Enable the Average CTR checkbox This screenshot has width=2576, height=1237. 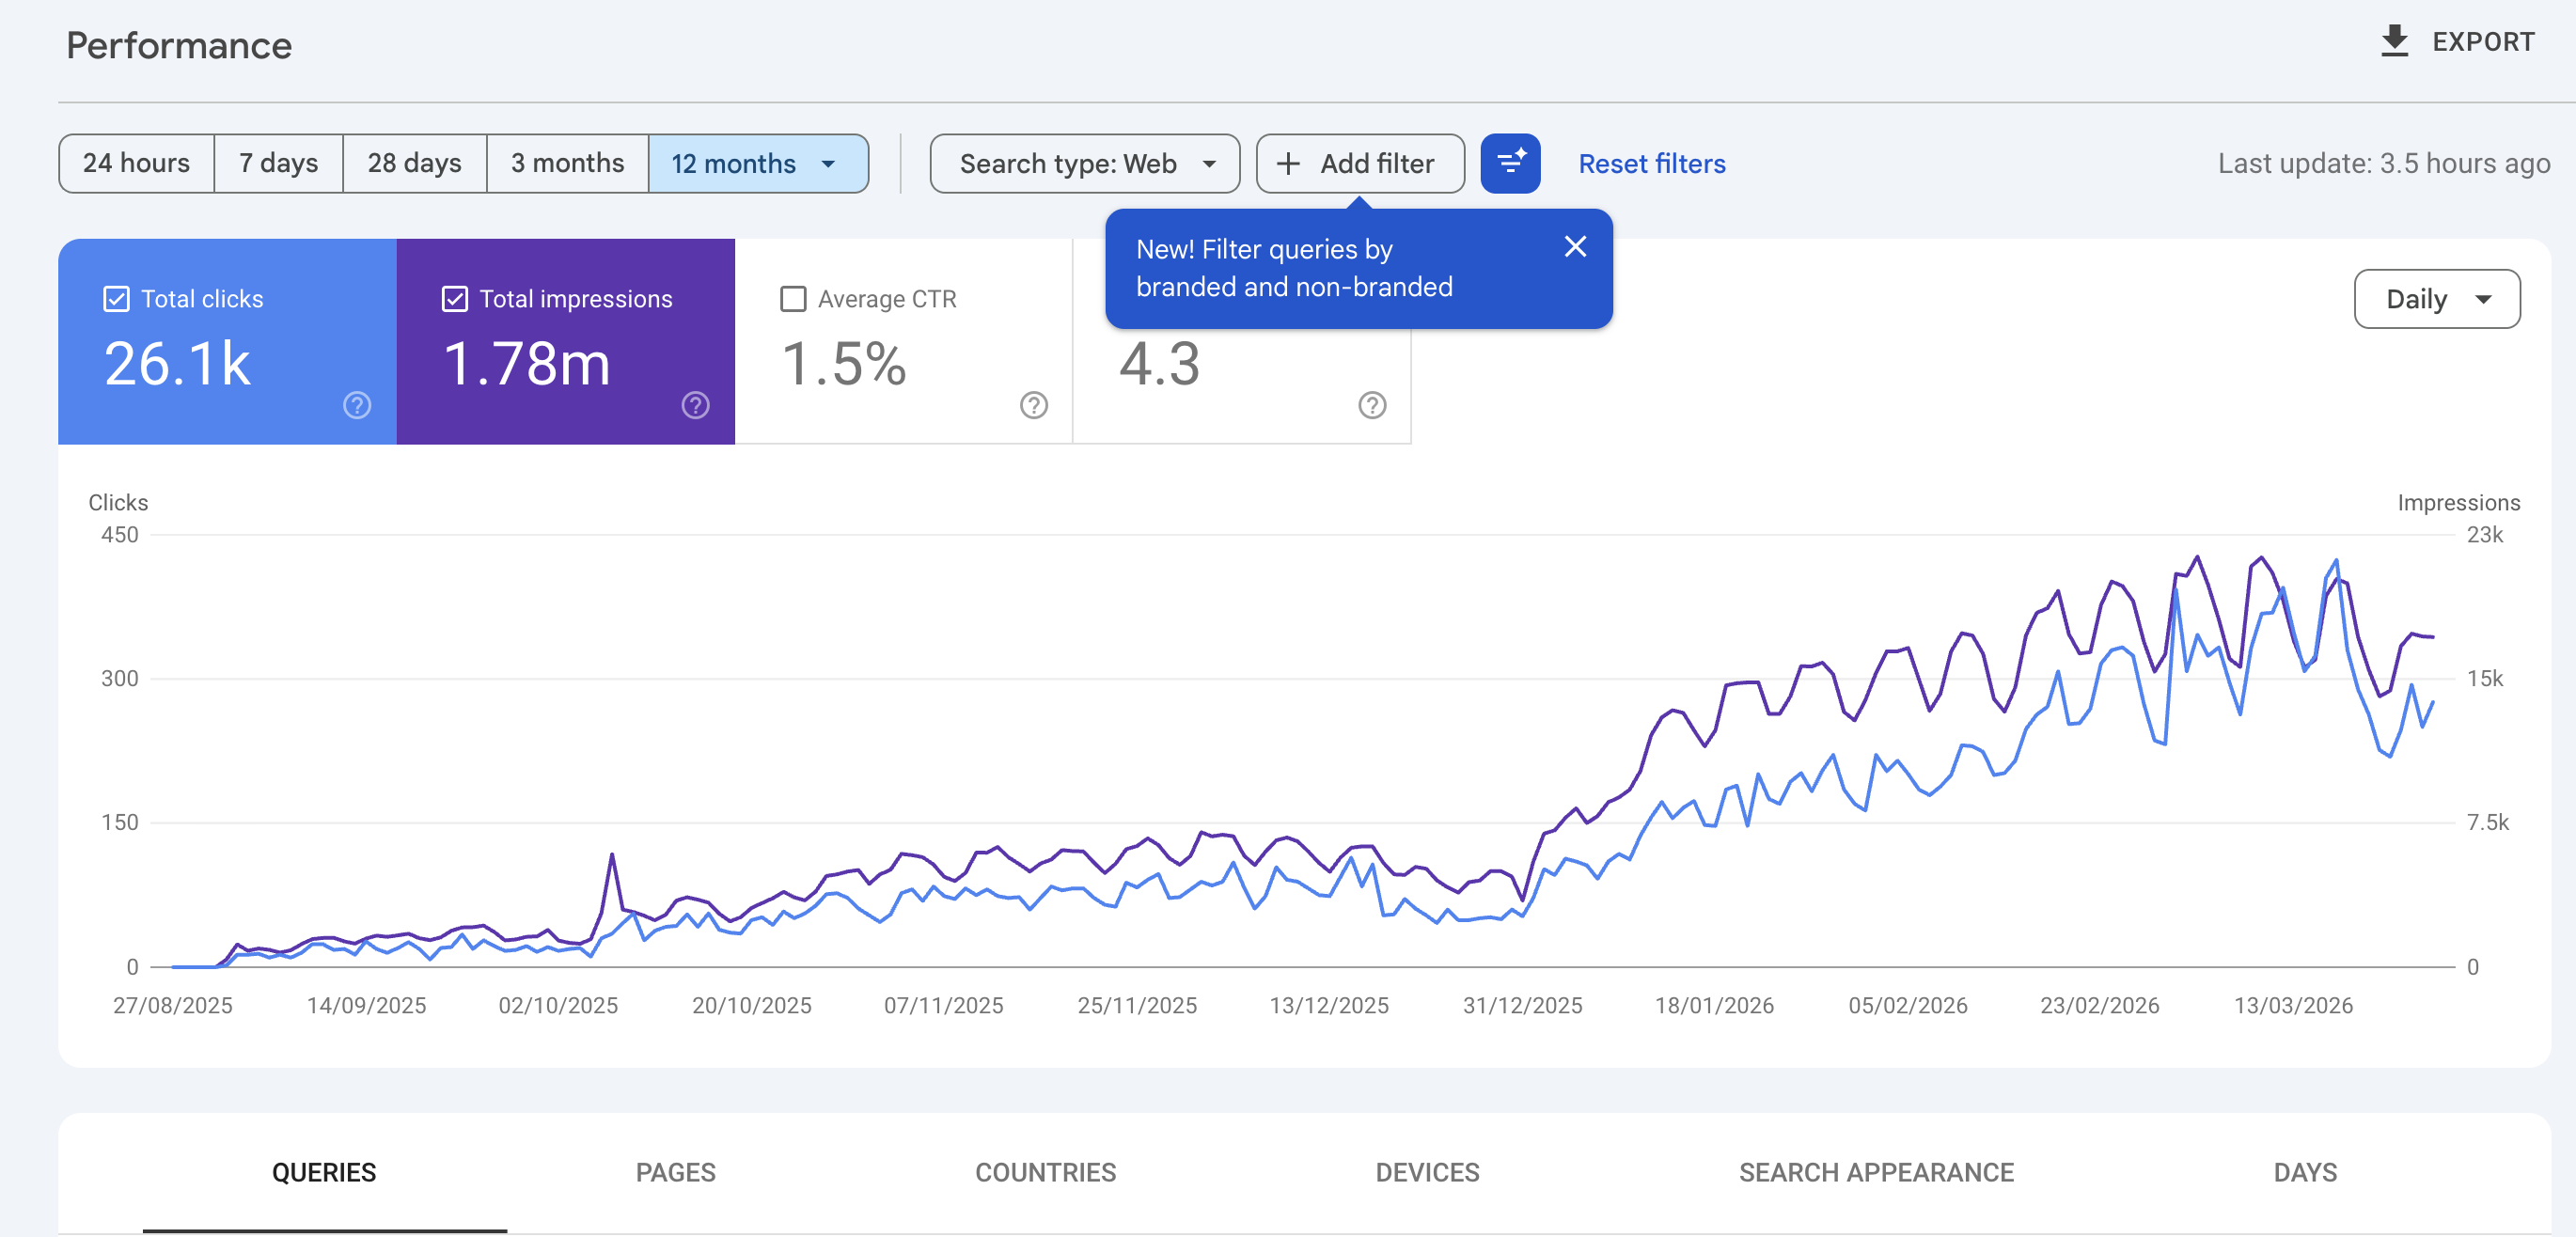coord(793,299)
